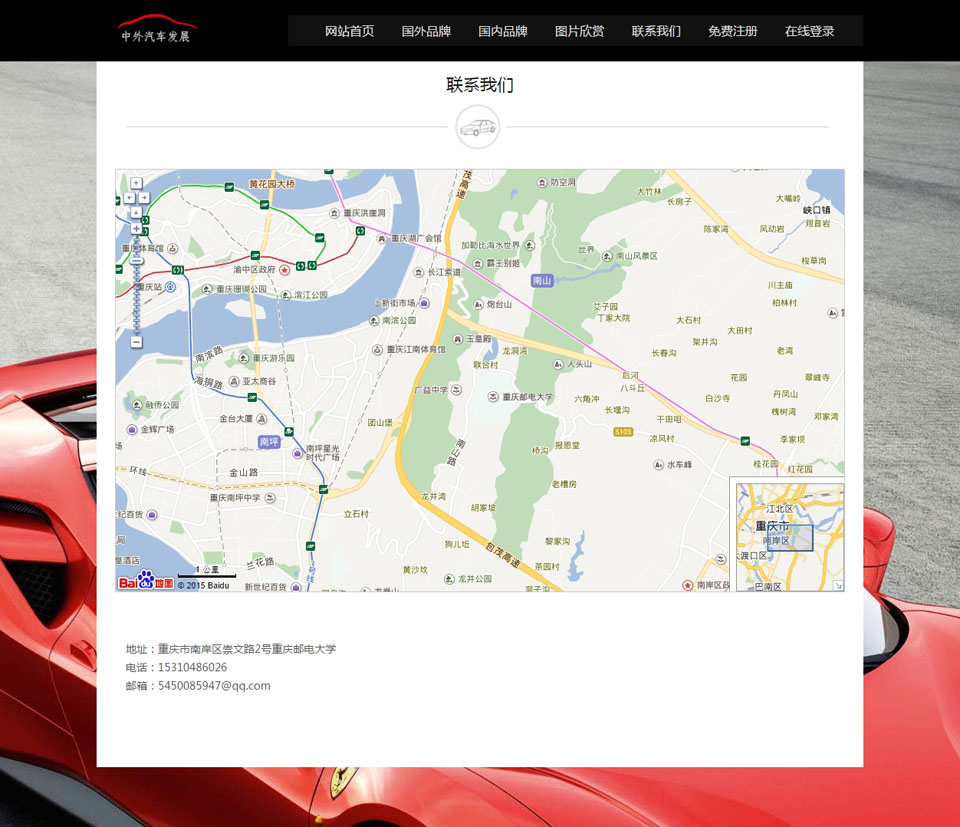Pan the map left with the left-arrow button

(129, 198)
